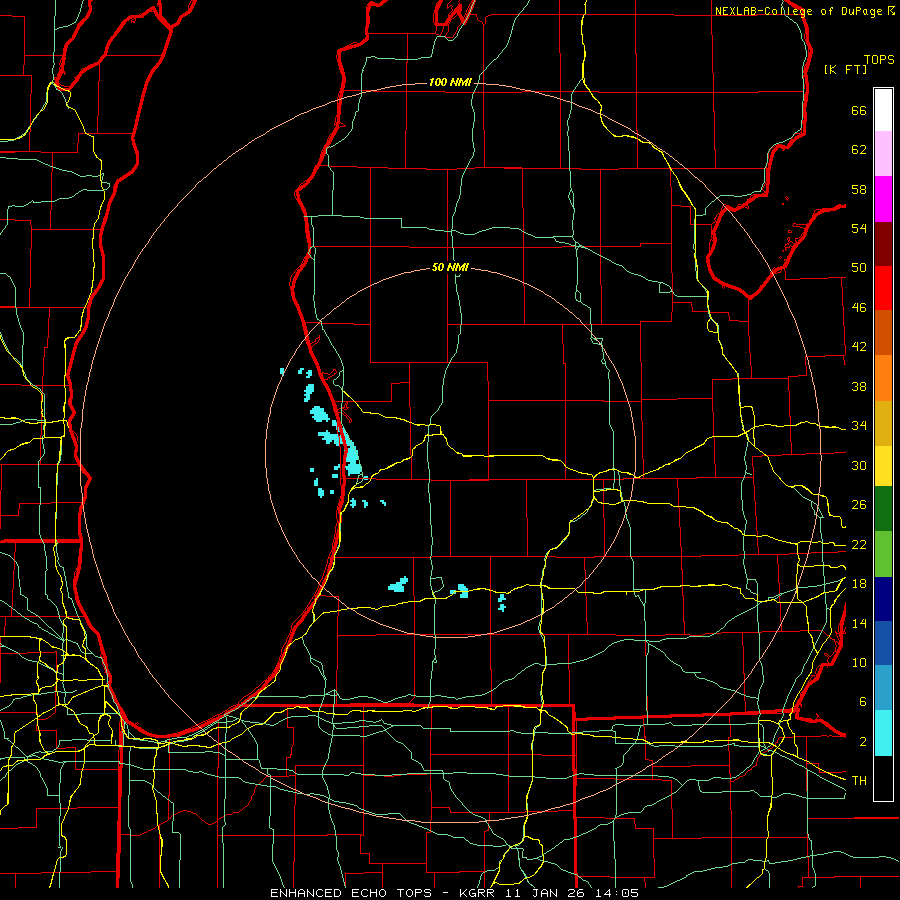Click the dark red 54 kft swatch
Image resolution: width=900 pixels, height=900 pixels.
[883, 243]
